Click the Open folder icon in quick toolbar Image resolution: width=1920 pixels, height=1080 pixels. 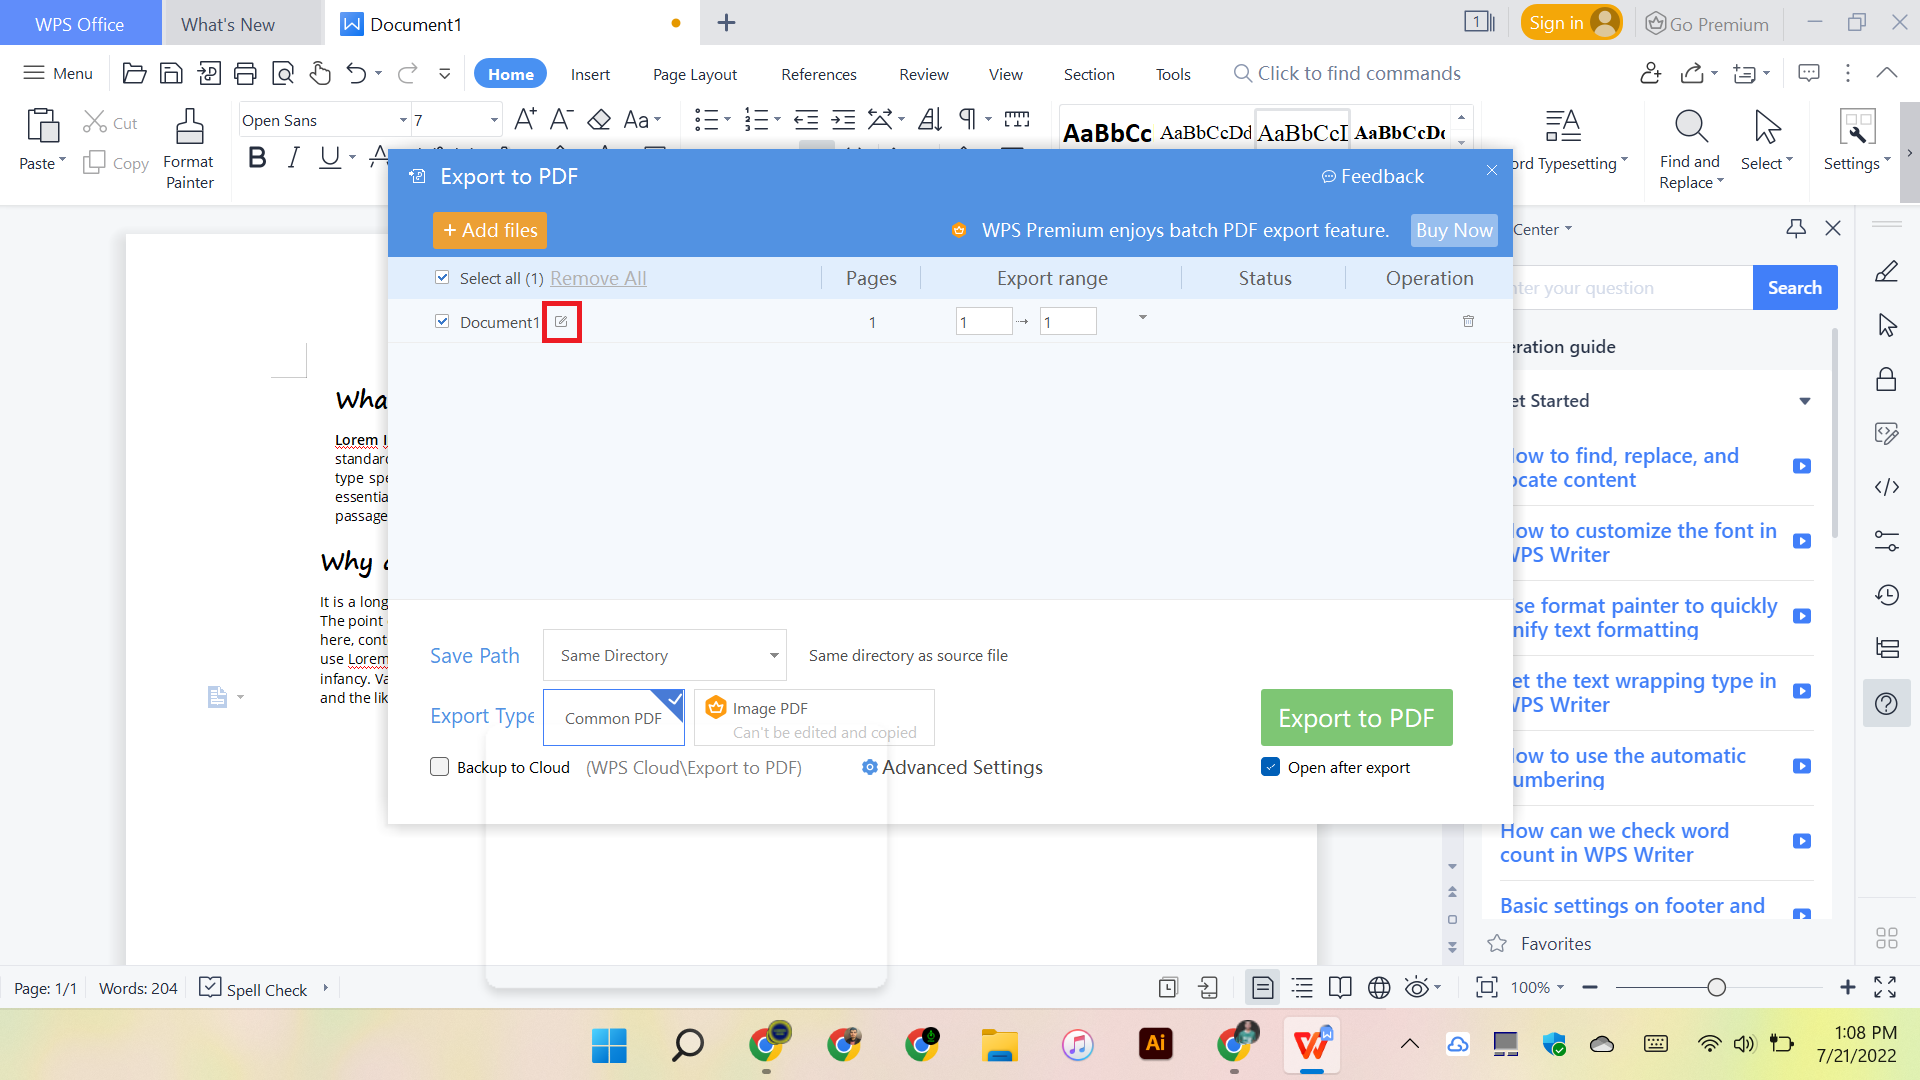pyautogui.click(x=134, y=73)
